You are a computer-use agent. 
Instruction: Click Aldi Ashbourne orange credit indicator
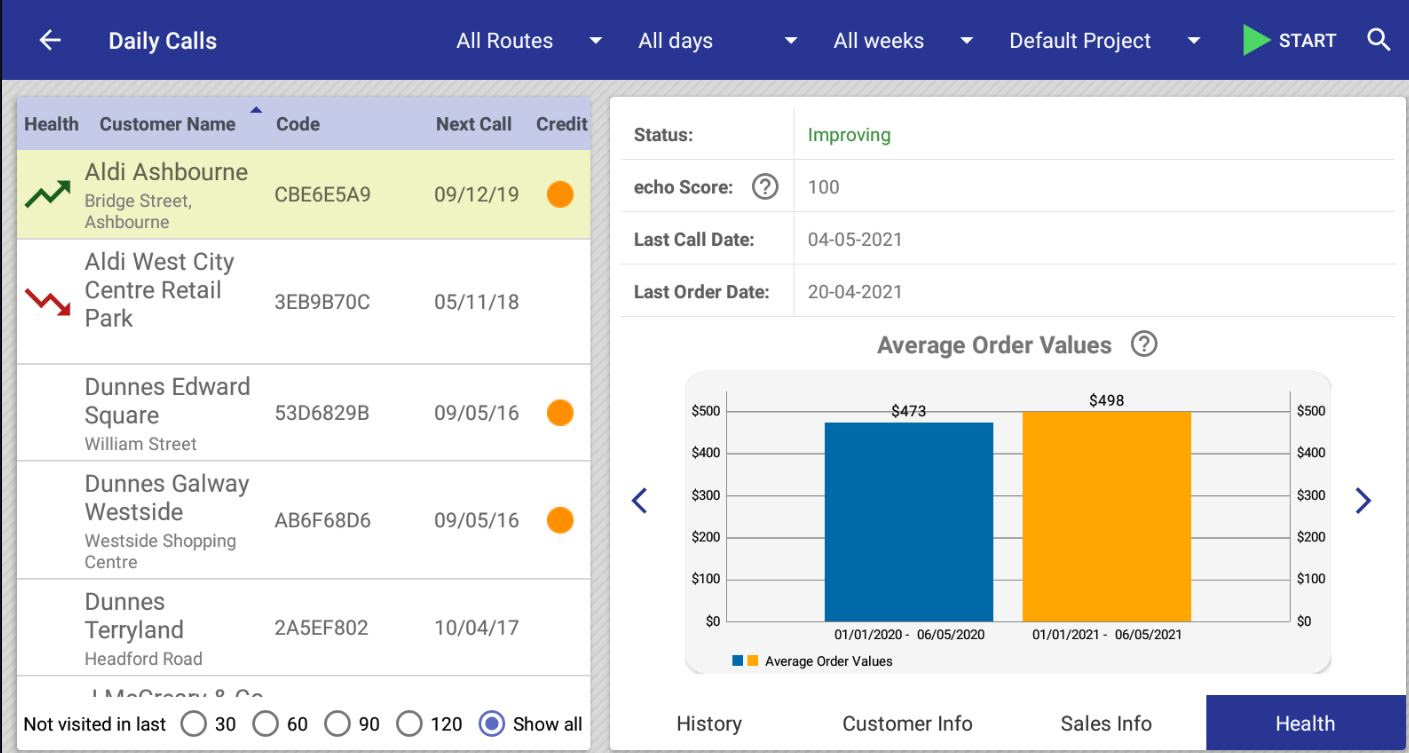click(560, 194)
